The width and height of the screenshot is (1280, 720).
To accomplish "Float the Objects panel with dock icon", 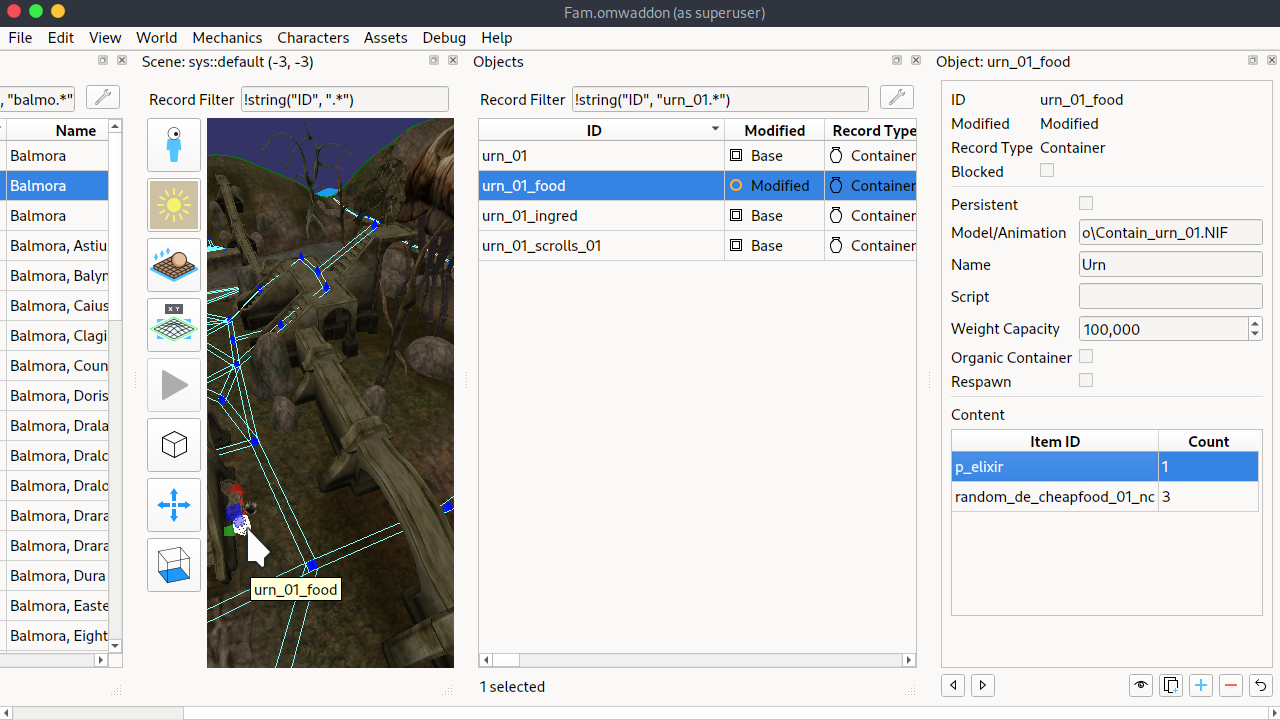I will 897,61.
